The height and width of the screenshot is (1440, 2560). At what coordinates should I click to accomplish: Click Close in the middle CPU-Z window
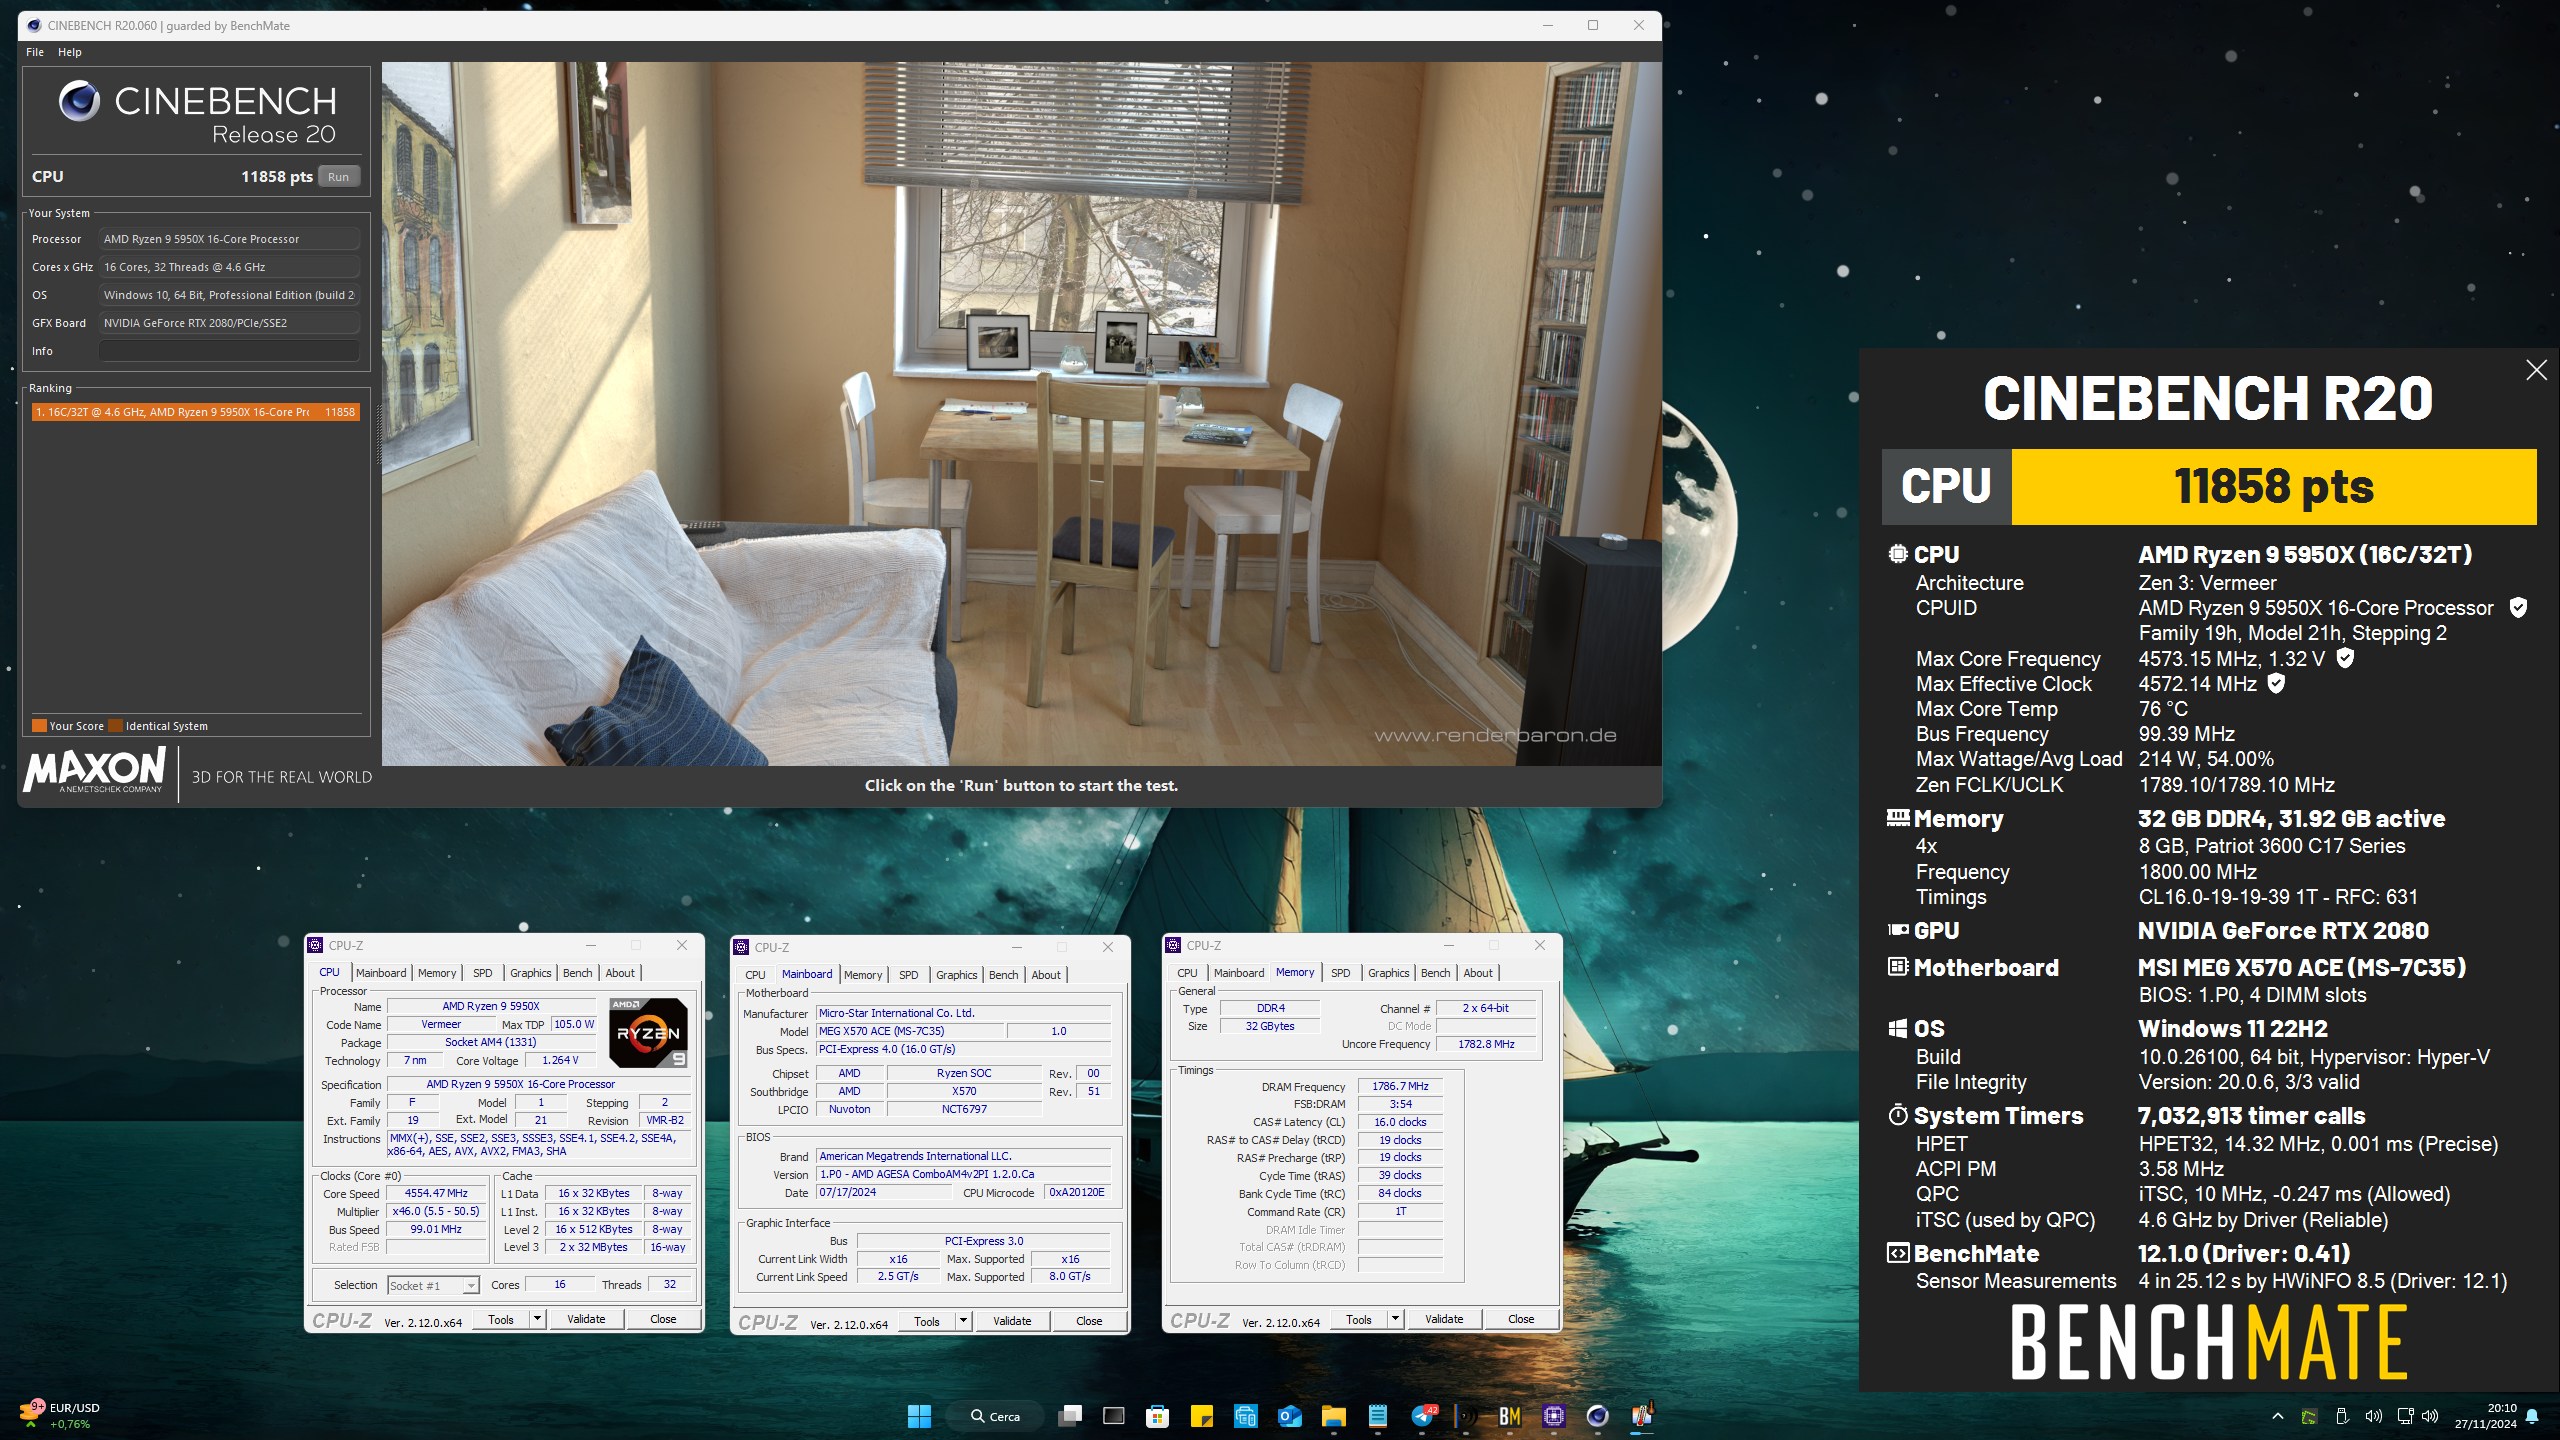pyautogui.click(x=1089, y=1321)
